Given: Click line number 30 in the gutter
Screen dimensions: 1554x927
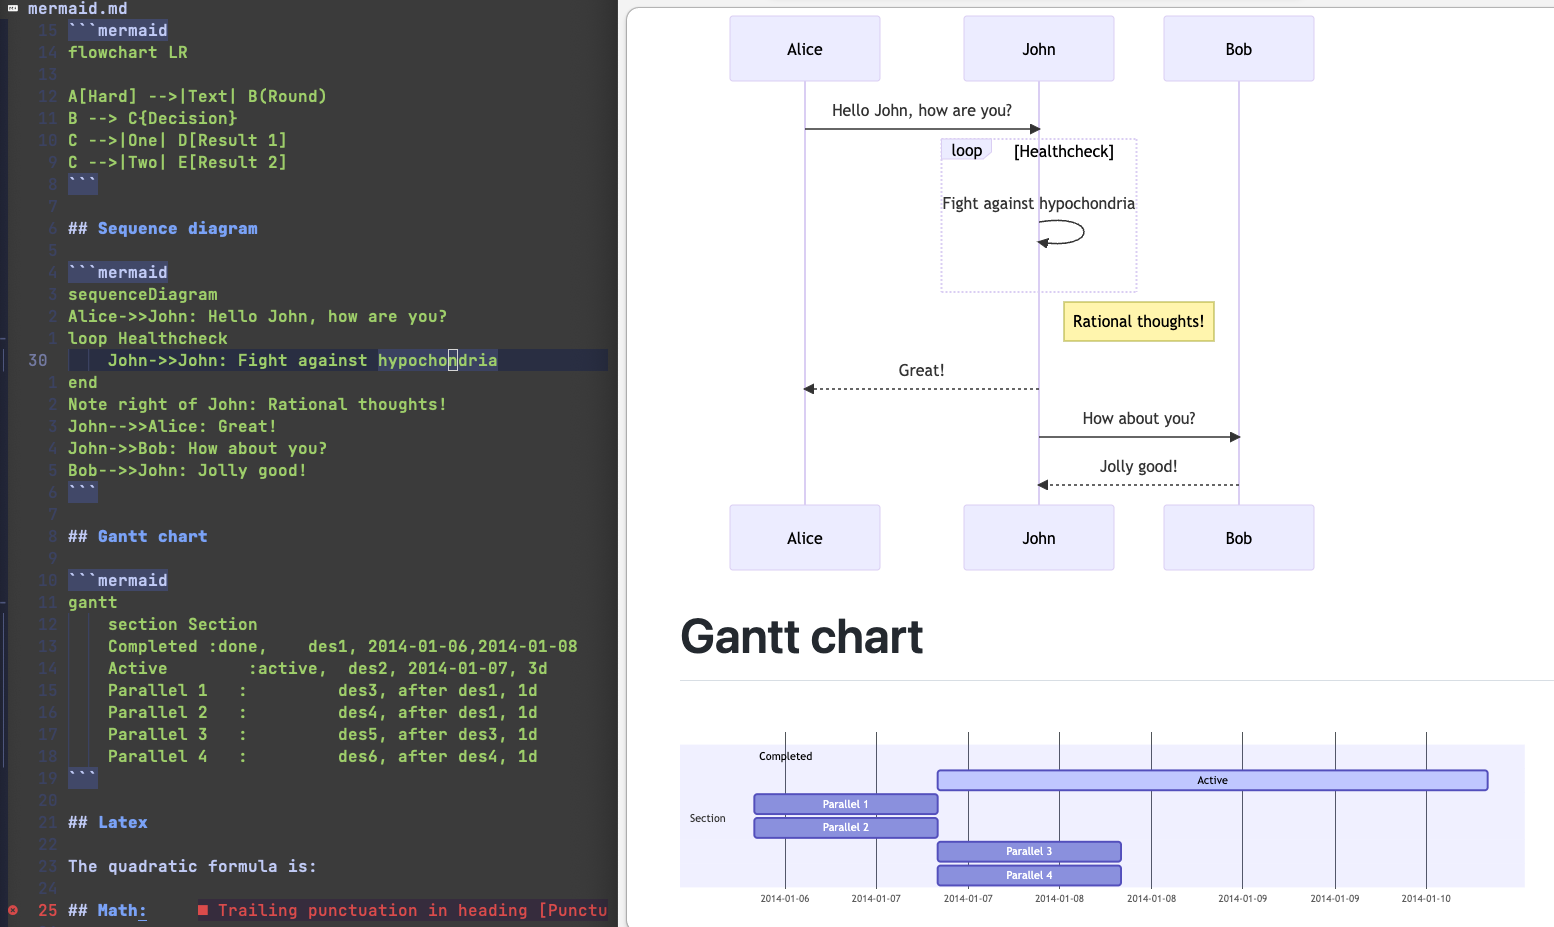Looking at the screenshot, I should [38, 360].
